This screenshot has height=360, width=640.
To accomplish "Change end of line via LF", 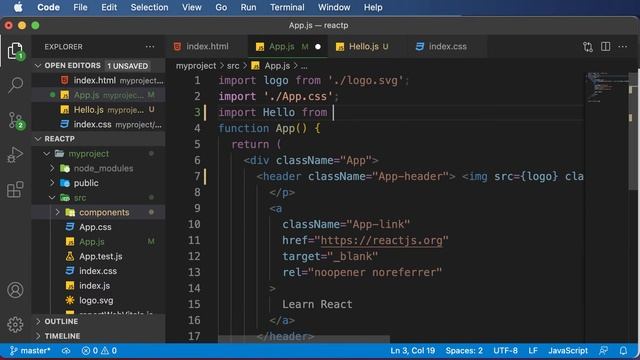I will [533, 351].
